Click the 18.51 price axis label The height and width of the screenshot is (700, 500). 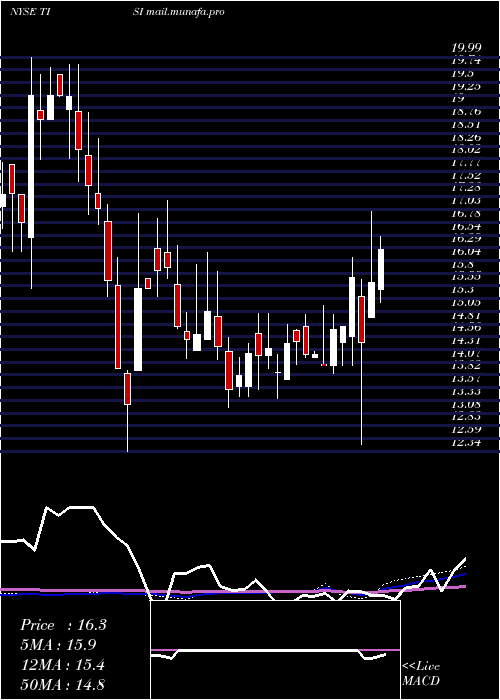(466, 125)
